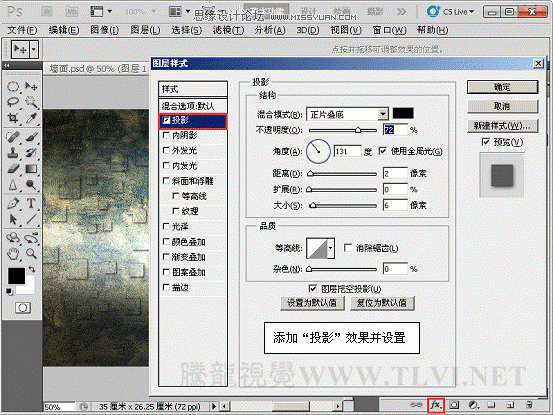The width and height of the screenshot is (553, 415).
Task: Click 设置为默认值 make default button
Action: tap(312, 303)
